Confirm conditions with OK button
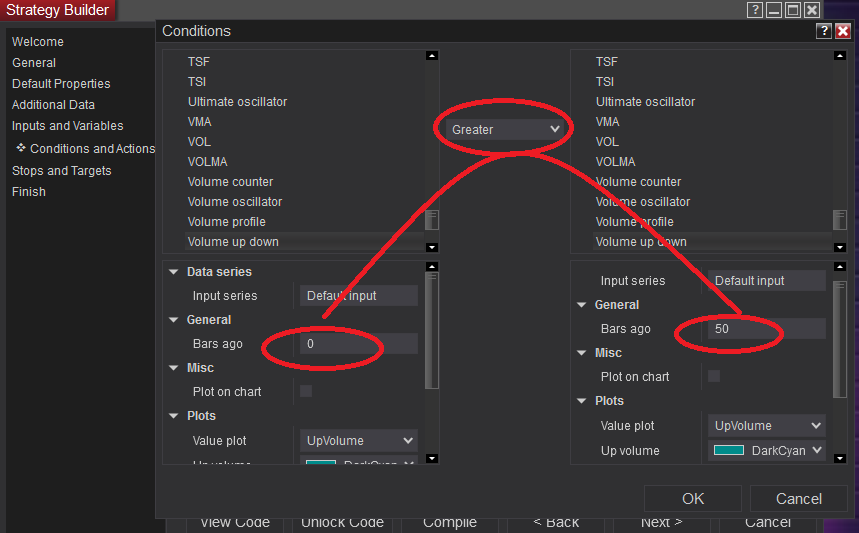The width and height of the screenshot is (859, 533). [693, 498]
